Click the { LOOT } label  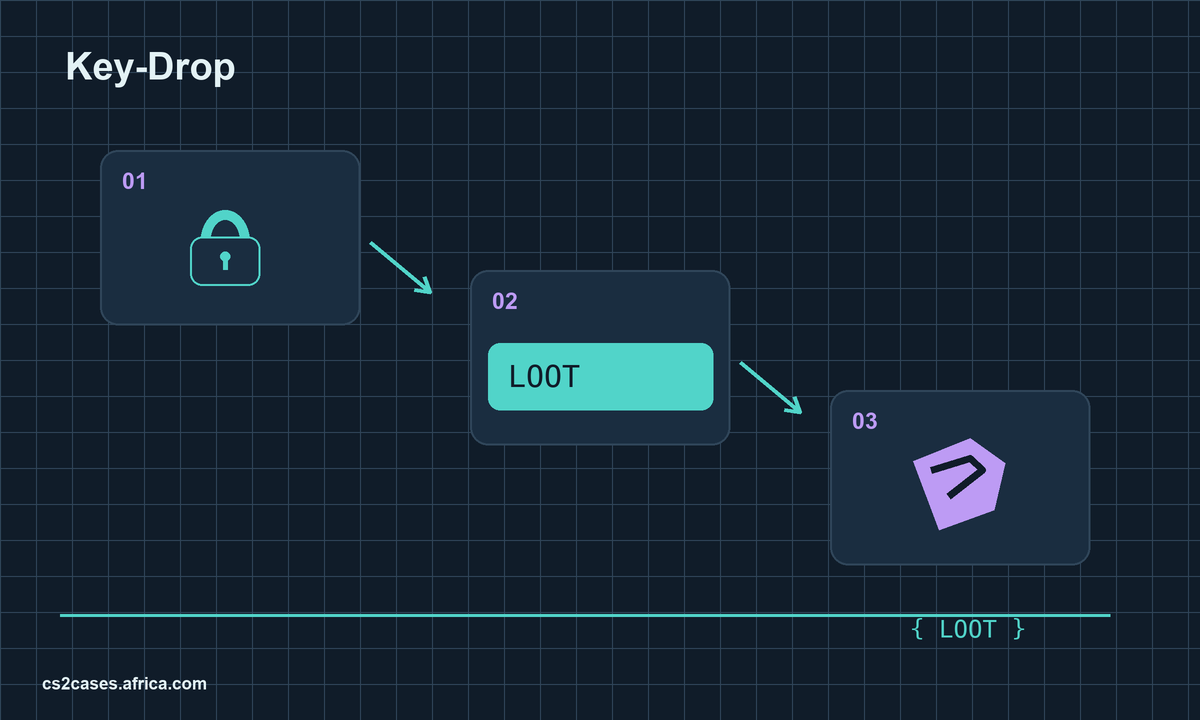pyautogui.click(x=968, y=629)
